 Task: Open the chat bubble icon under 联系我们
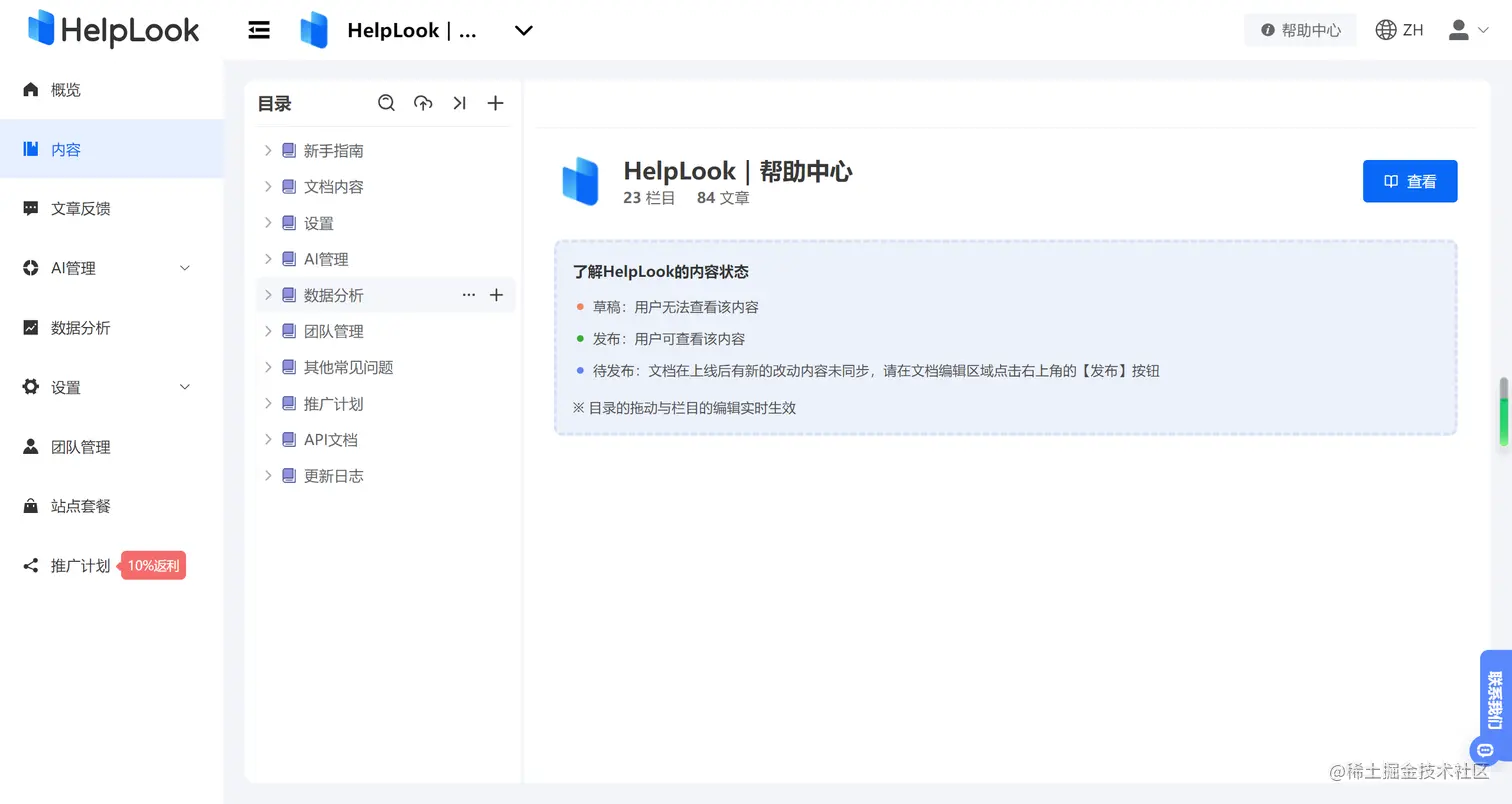pyautogui.click(x=1485, y=750)
